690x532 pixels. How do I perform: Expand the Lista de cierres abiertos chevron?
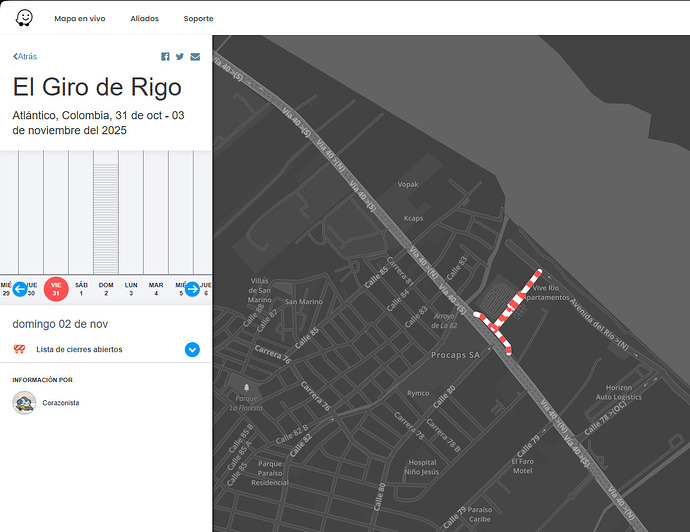click(x=192, y=349)
